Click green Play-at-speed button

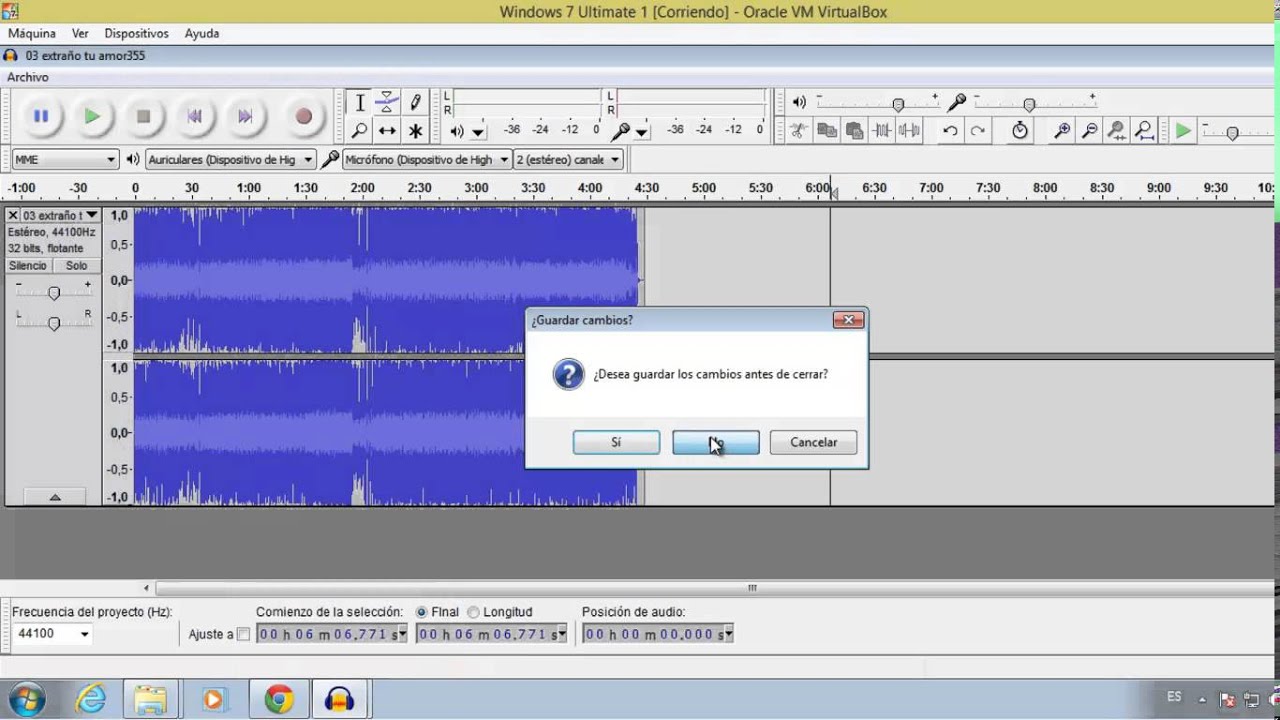[x=1183, y=130]
